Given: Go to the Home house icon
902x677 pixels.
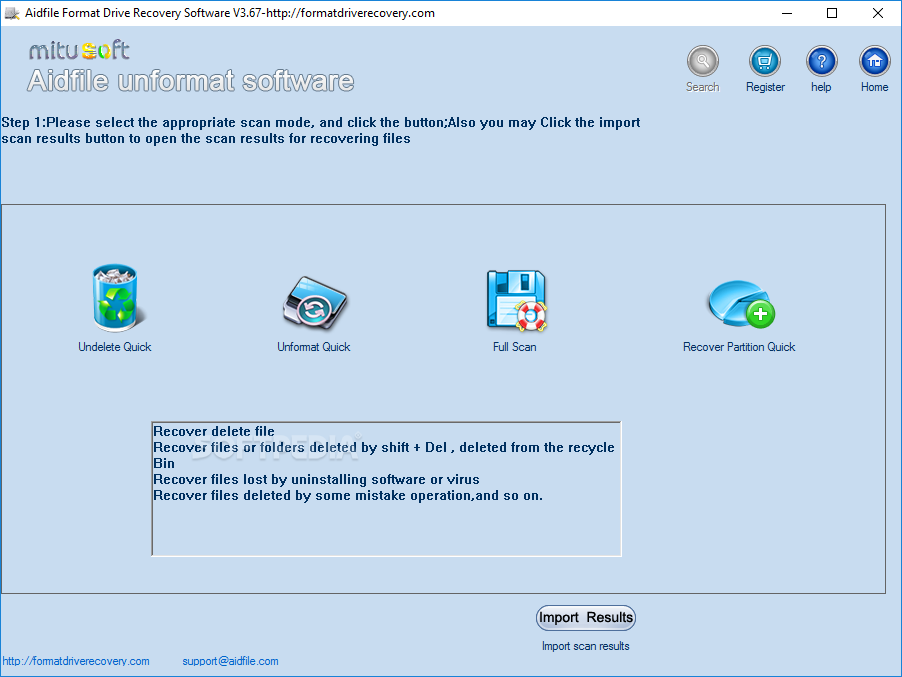Looking at the screenshot, I should (874, 61).
